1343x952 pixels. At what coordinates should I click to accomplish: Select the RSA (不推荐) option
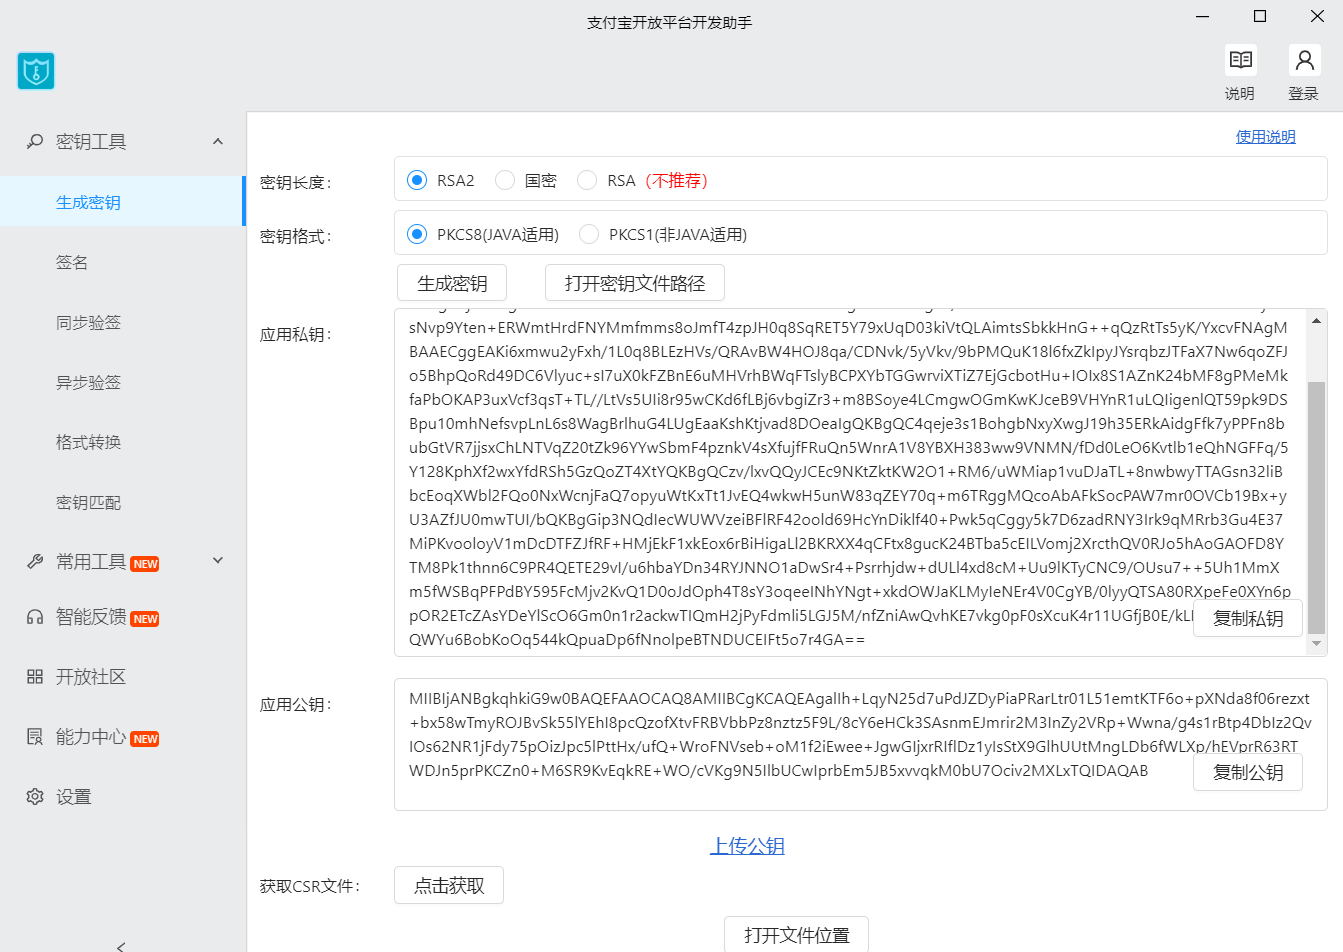[587, 180]
